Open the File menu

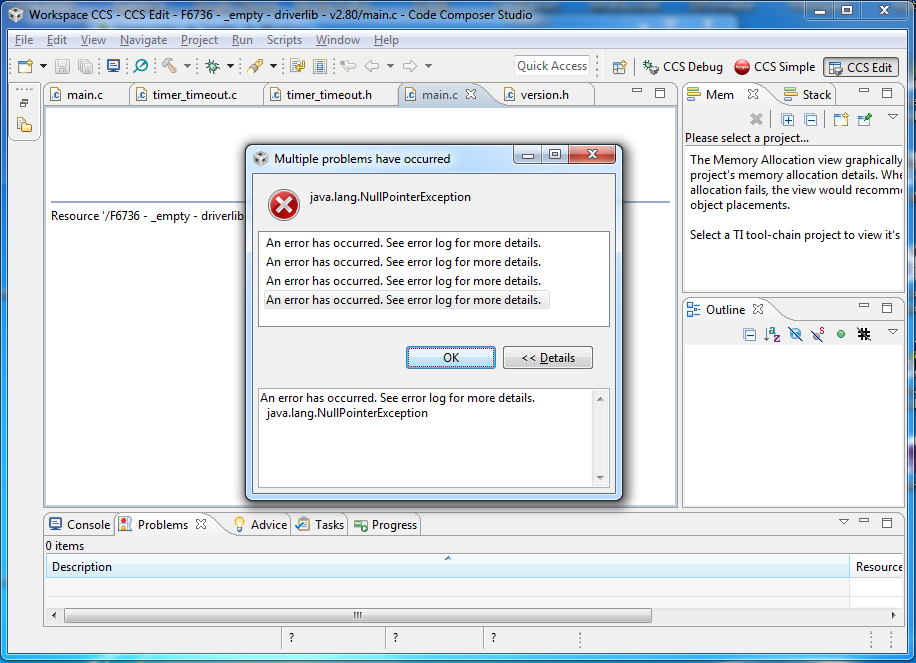[23, 40]
